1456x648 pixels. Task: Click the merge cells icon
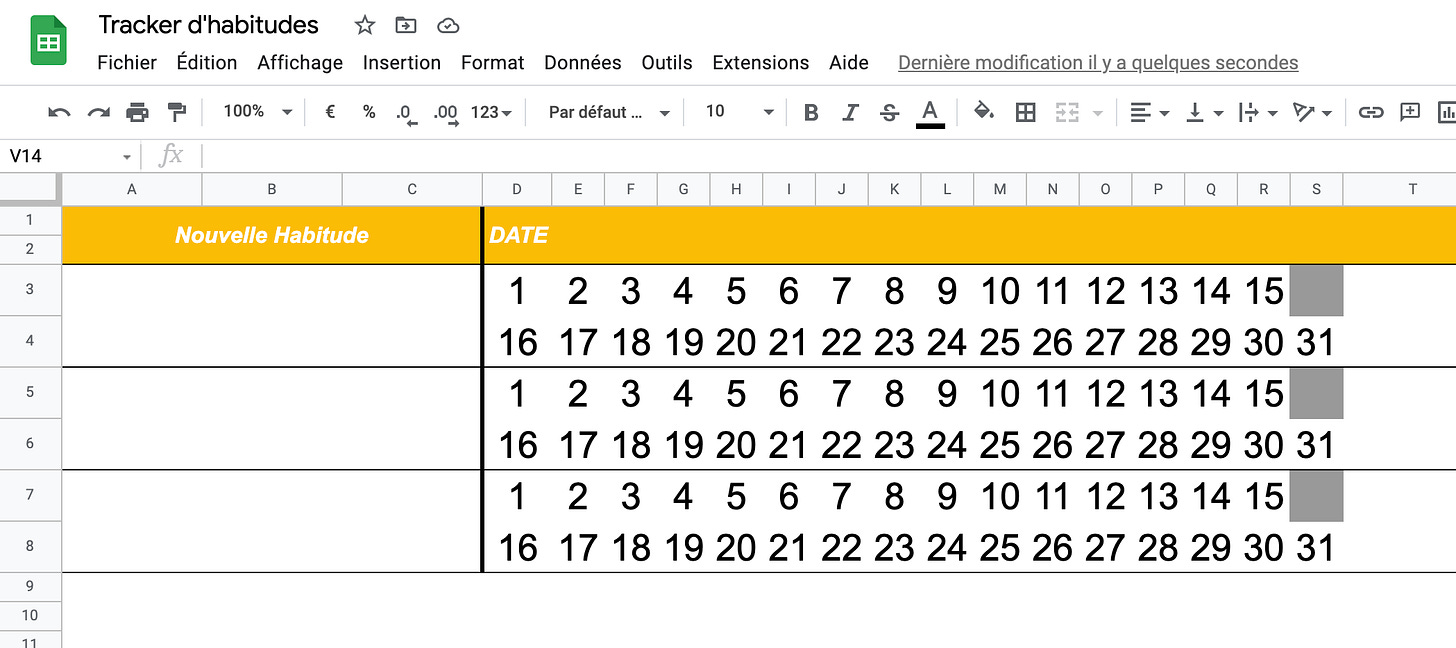click(1067, 112)
